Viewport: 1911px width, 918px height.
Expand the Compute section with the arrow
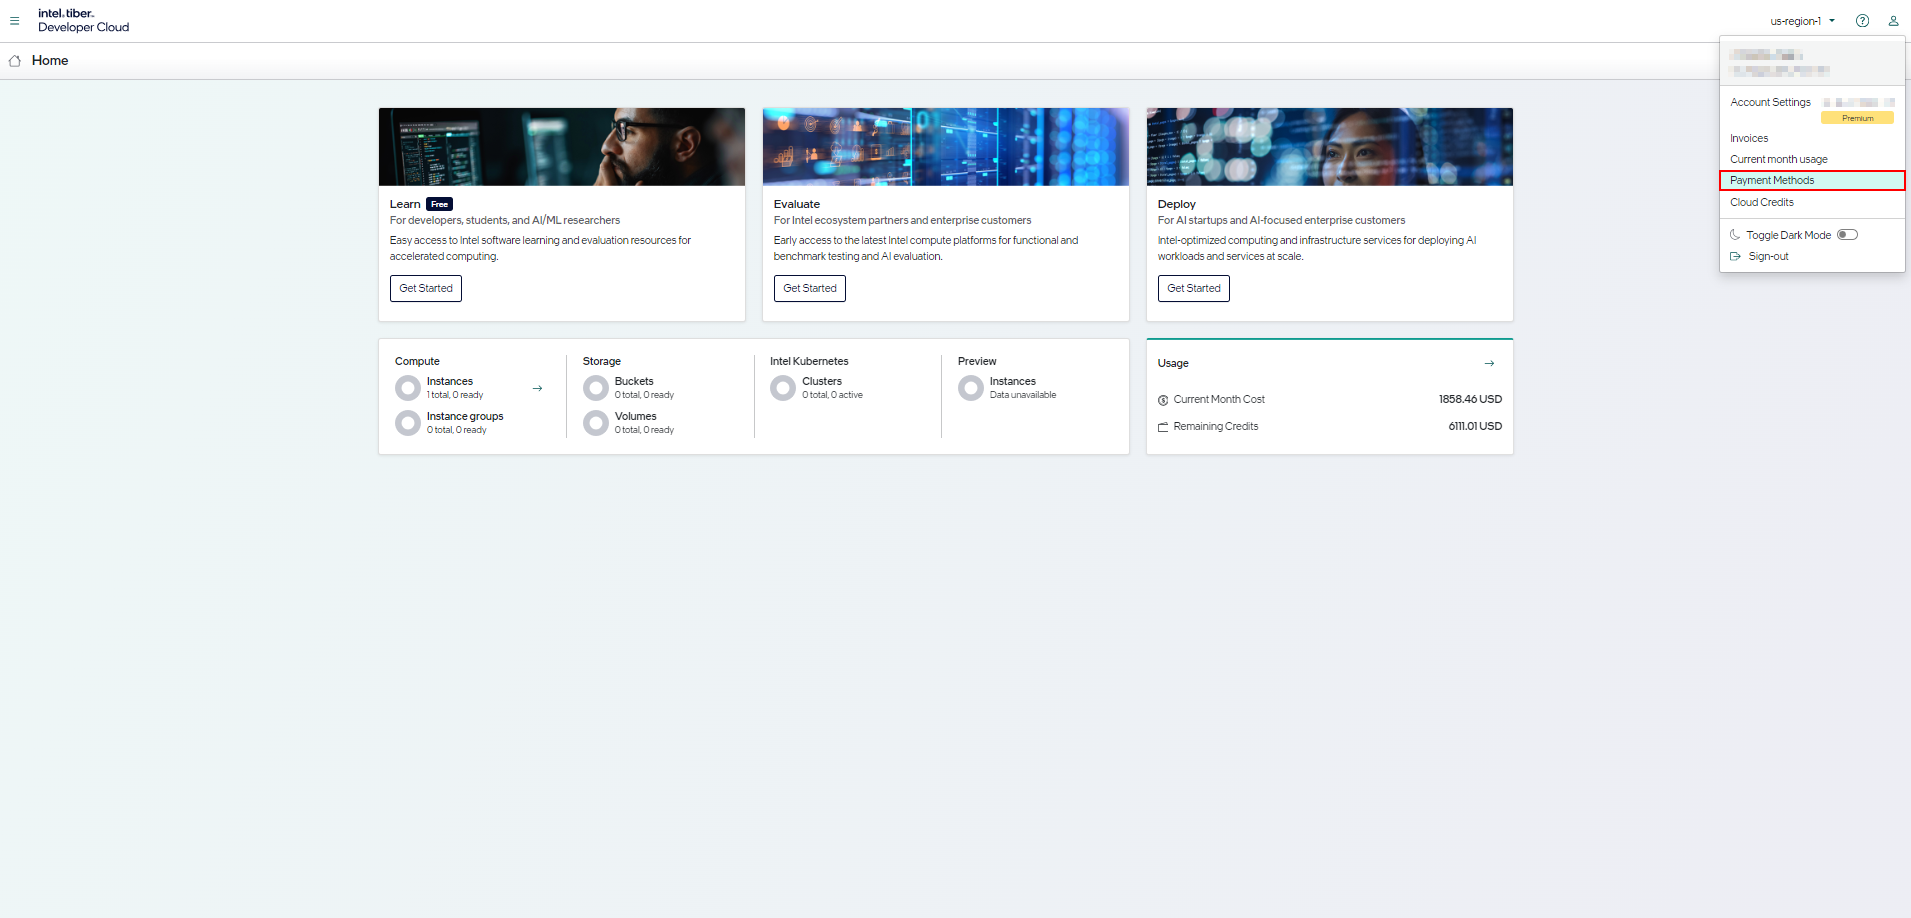coord(537,388)
